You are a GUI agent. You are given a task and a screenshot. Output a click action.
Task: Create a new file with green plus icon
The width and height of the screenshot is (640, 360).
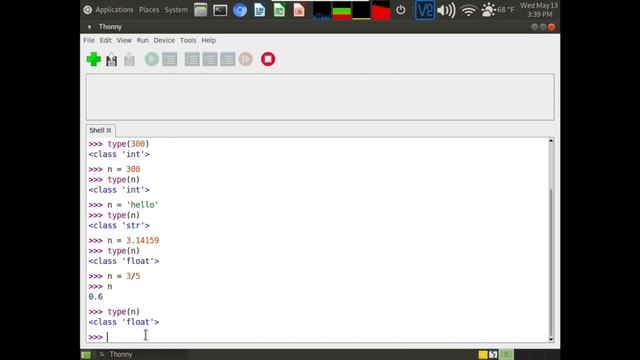pos(93,59)
